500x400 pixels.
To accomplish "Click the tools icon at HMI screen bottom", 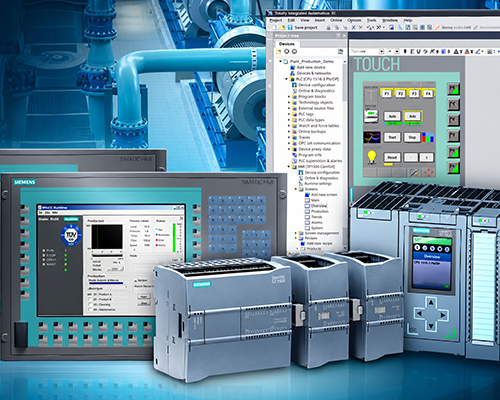I will (413, 172).
